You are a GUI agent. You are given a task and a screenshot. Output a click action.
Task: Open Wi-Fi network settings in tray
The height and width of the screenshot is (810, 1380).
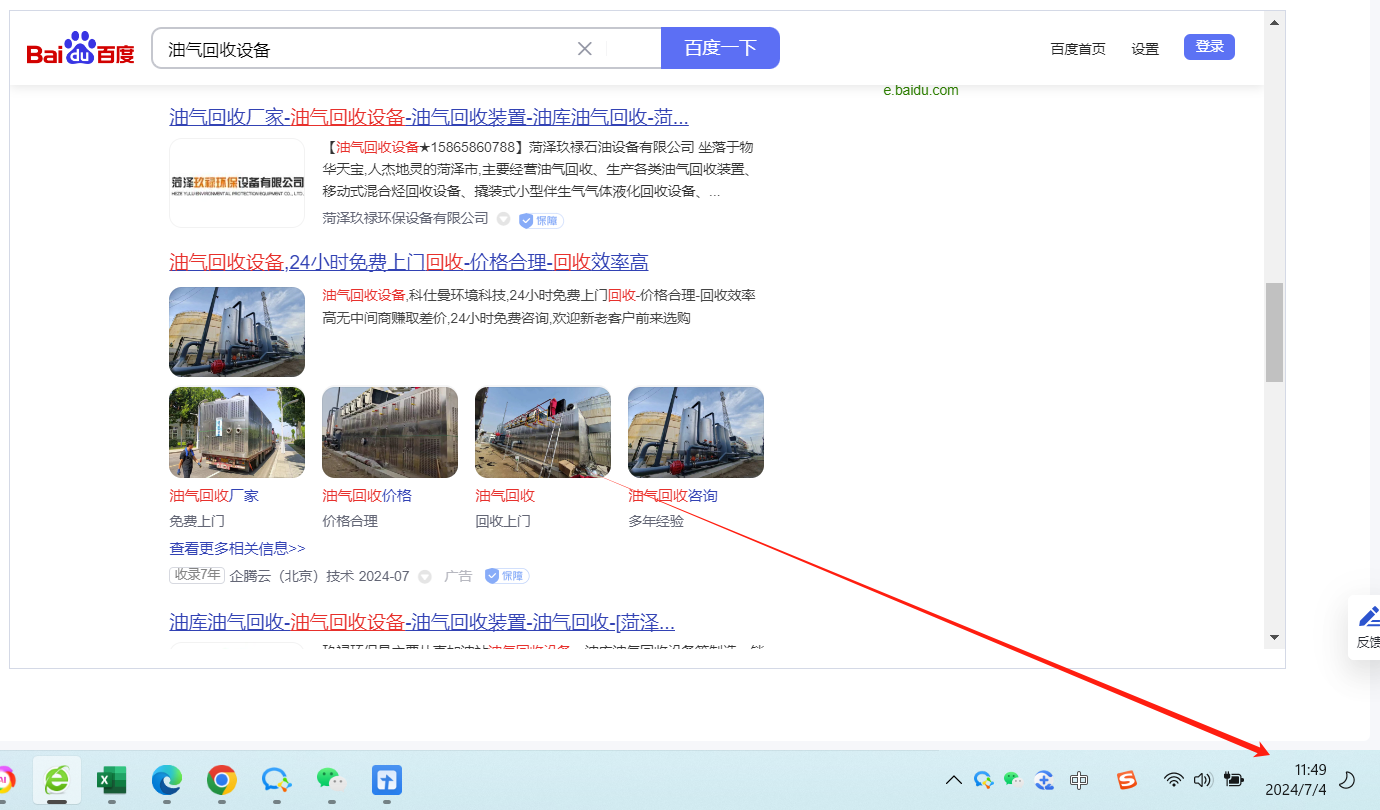[1173, 780]
